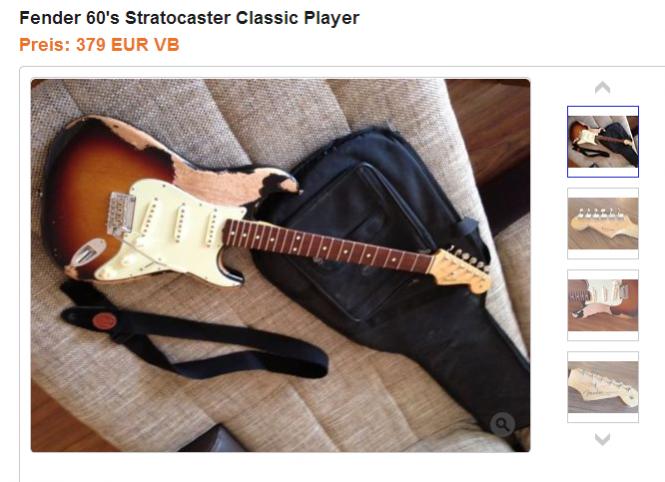Click the rosewood fretboard of the guitar
The width and height of the screenshot is (665, 482).
tap(329, 247)
